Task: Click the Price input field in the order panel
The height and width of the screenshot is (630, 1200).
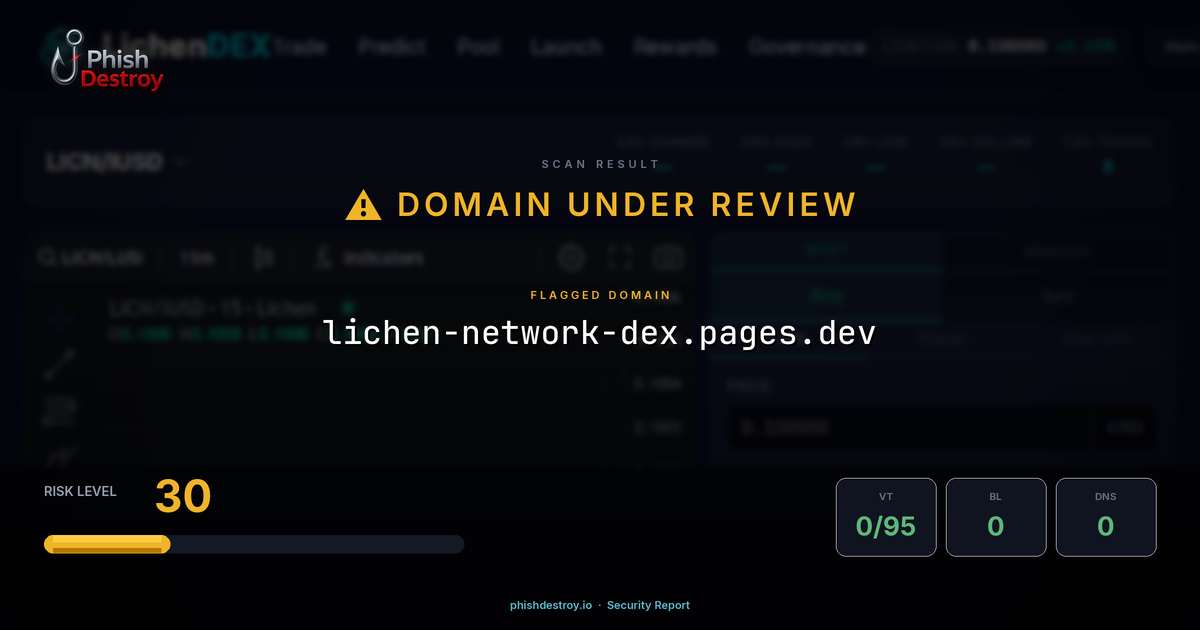Action: (910, 428)
